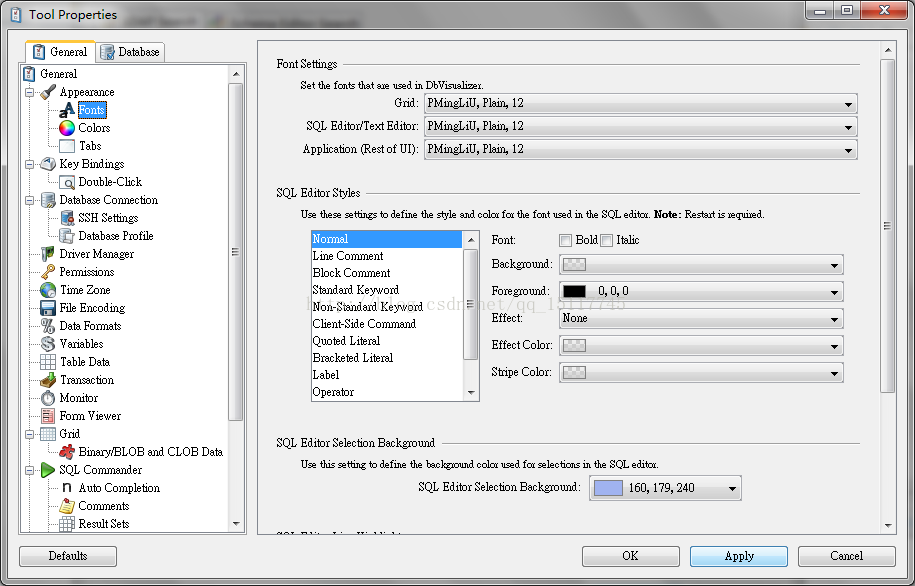Image resolution: width=915 pixels, height=586 pixels.
Task: Click the Result Sets table icon
Action: point(67,524)
